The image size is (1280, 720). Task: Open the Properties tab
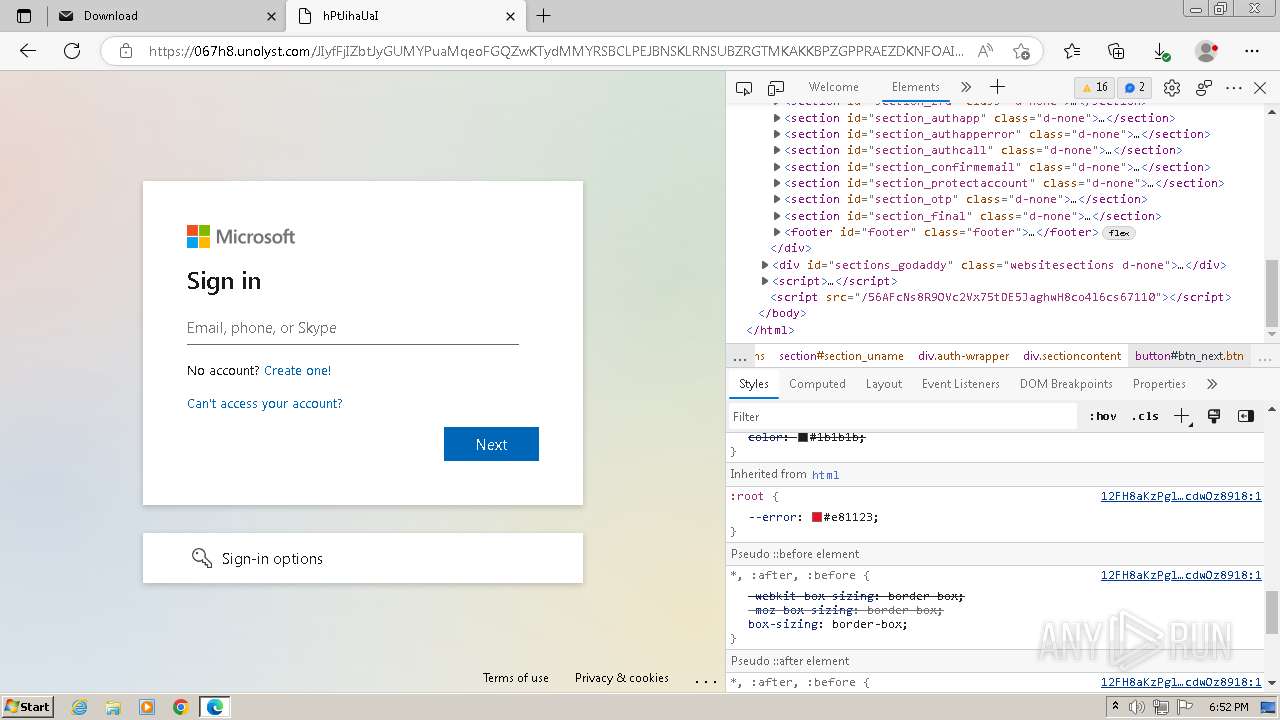(x=1159, y=384)
